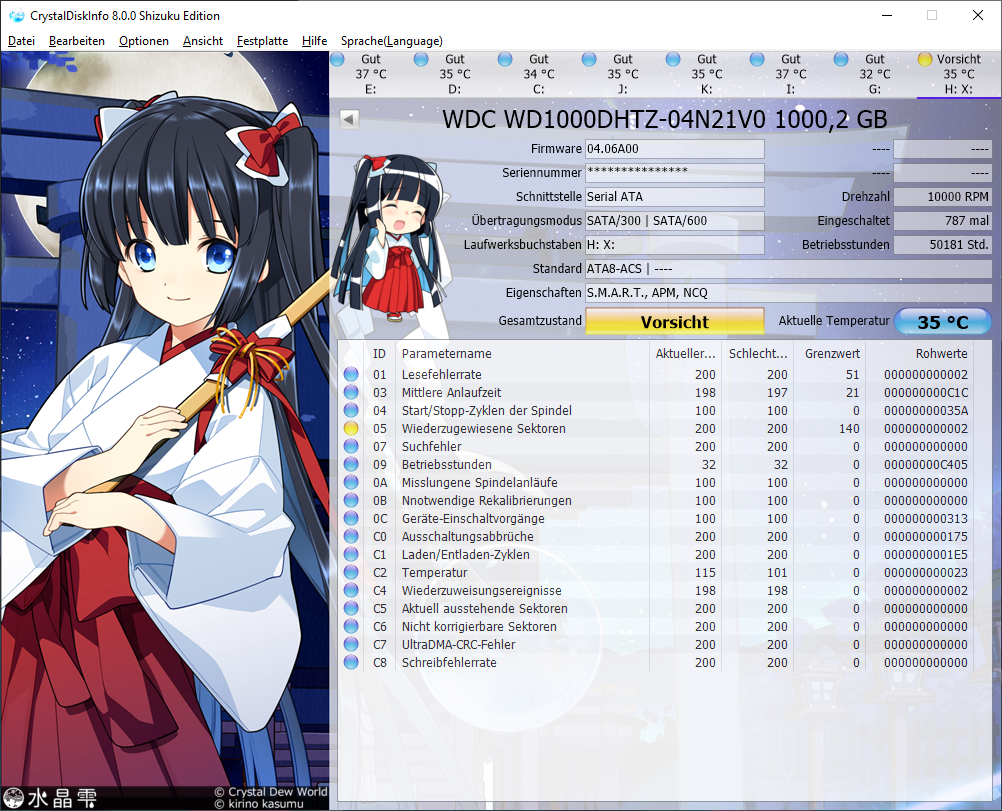The height and width of the screenshot is (811, 1002).
Task: Click the 35 °C temperature button
Action: tap(943, 321)
